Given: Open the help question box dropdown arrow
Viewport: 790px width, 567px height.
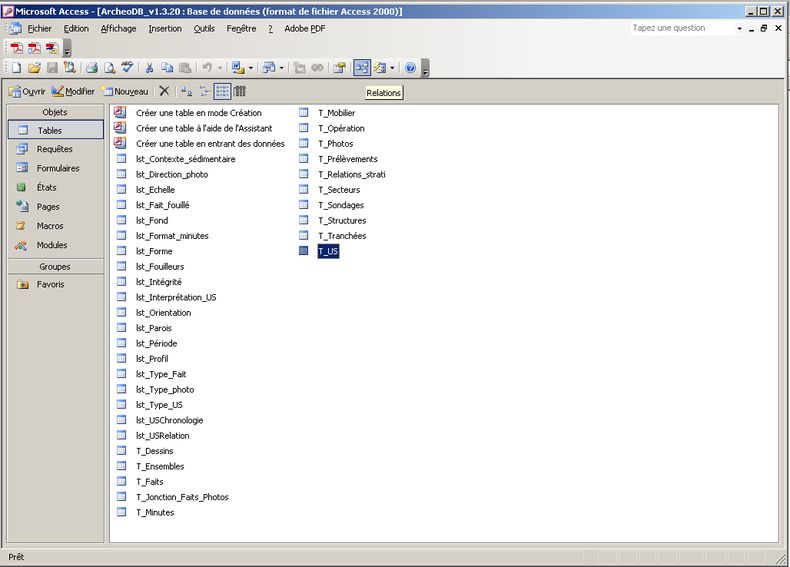Looking at the screenshot, I should click(x=739, y=29).
